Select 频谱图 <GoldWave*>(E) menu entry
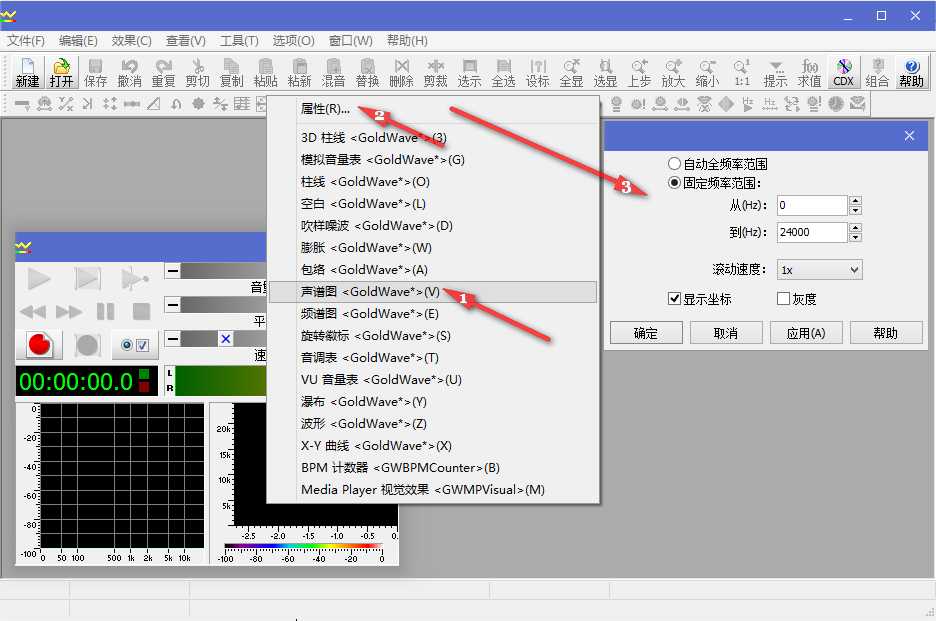Screen dimensions: 936x621 433,313
